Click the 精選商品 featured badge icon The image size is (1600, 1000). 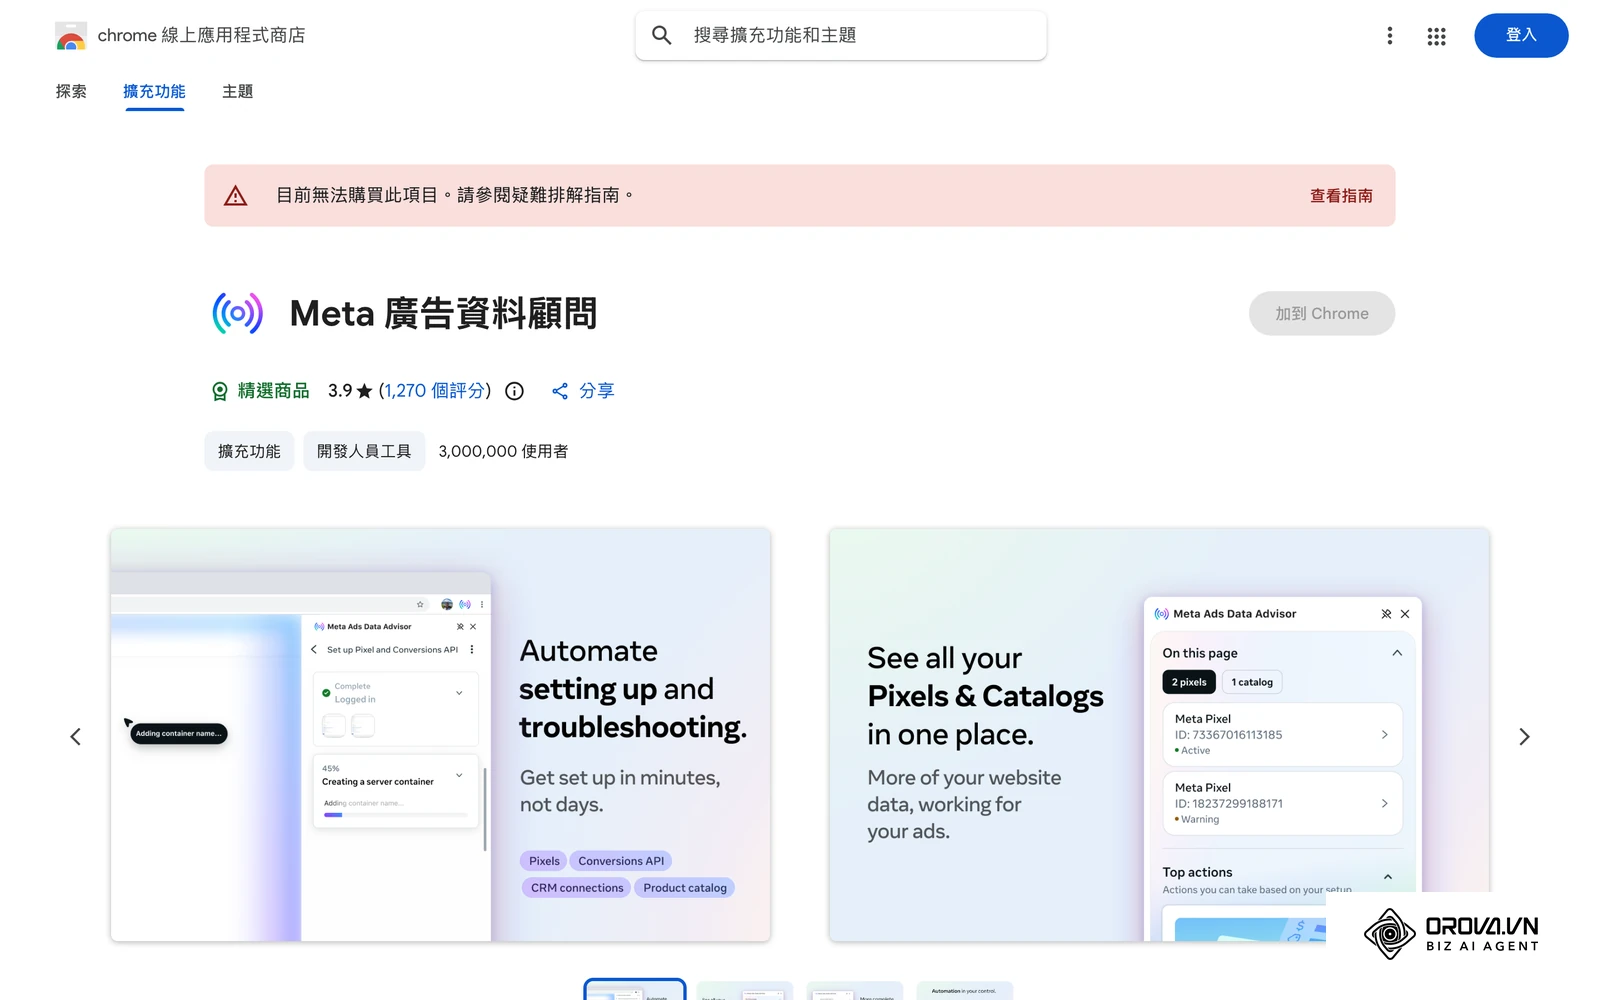[220, 391]
